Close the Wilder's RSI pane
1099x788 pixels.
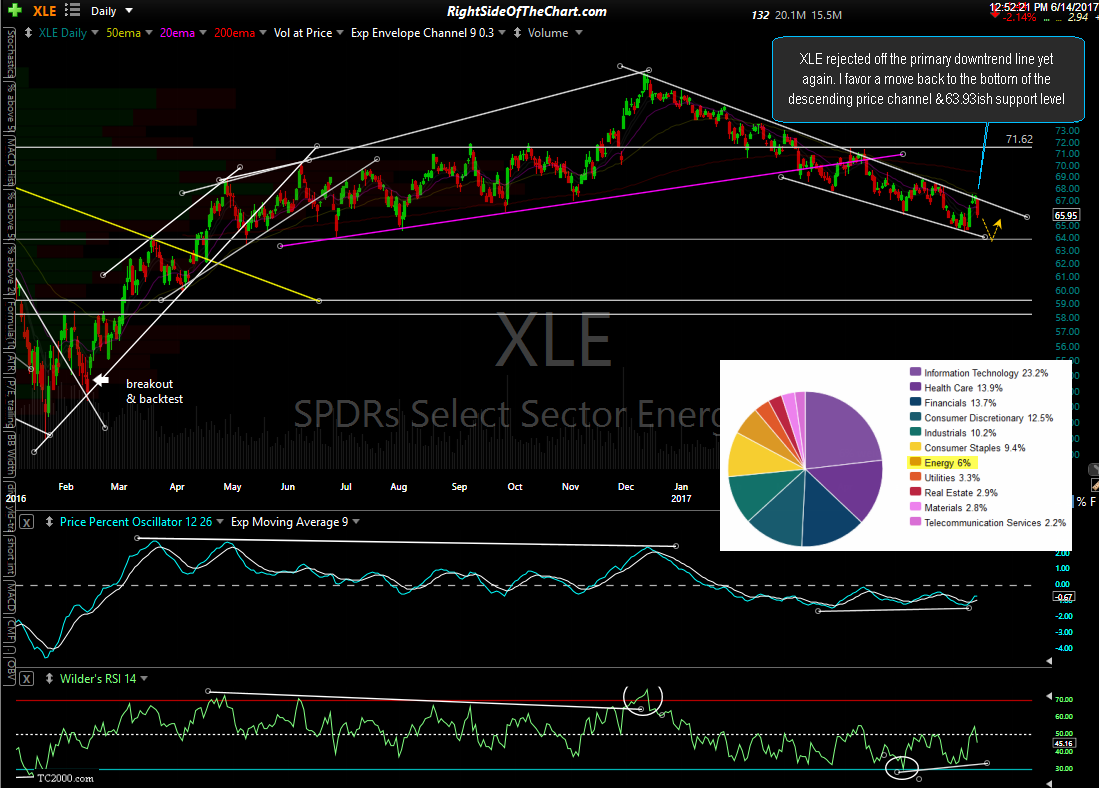click(x=27, y=680)
